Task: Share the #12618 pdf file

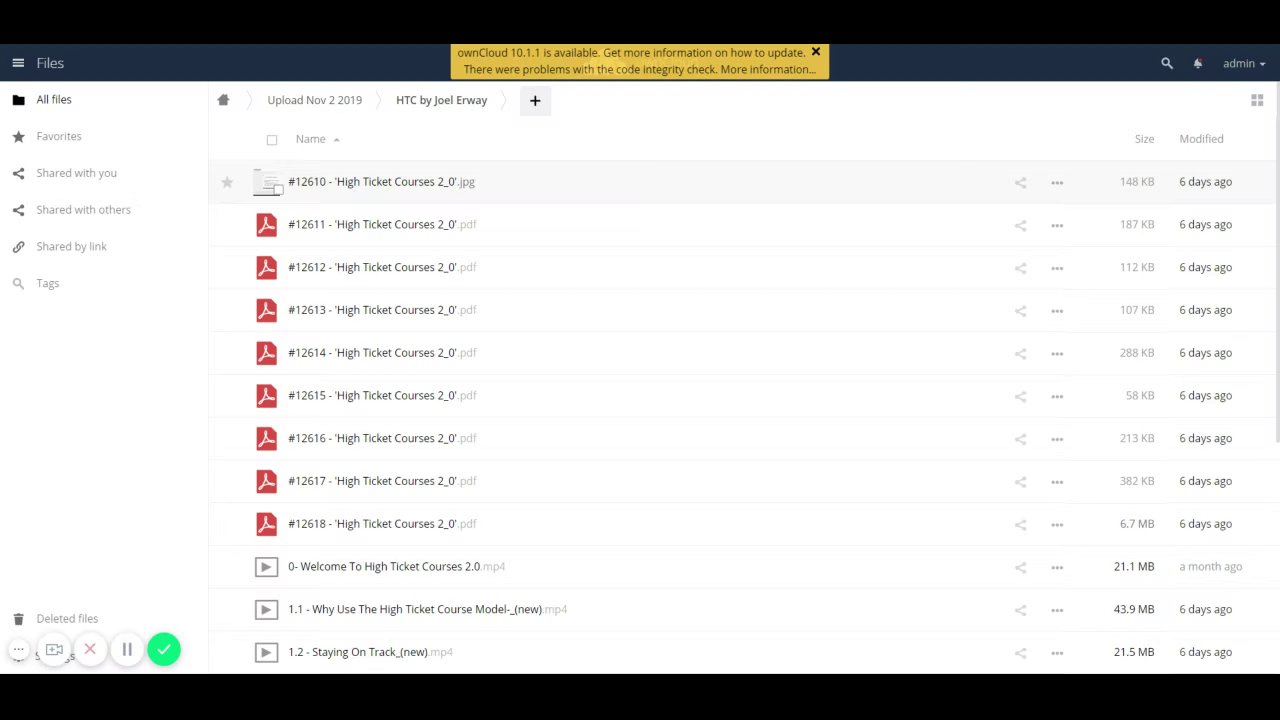Action: point(1020,525)
